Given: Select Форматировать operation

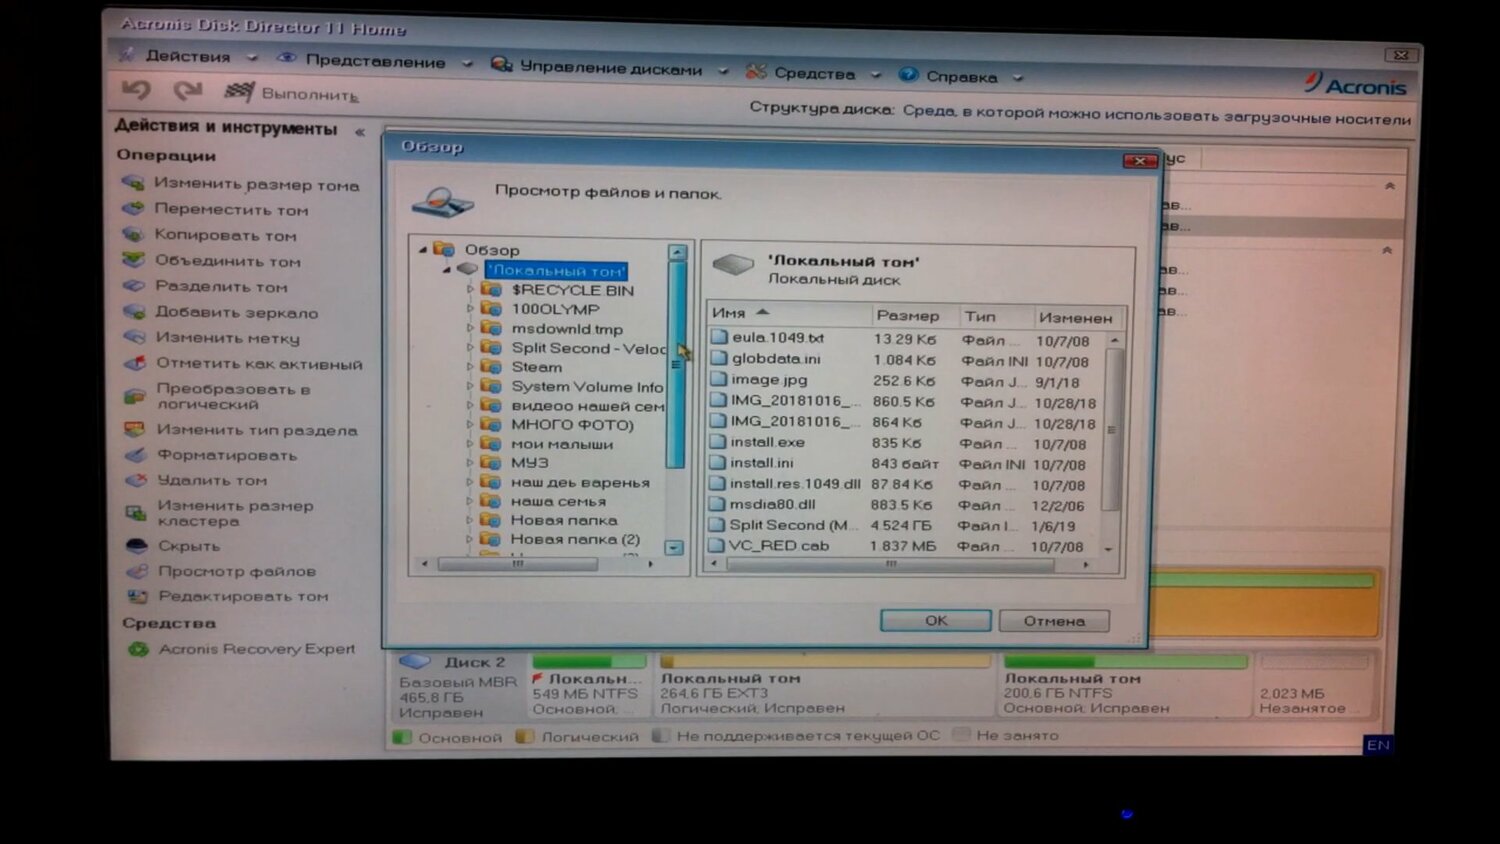Looking at the screenshot, I should [x=212, y=455].
